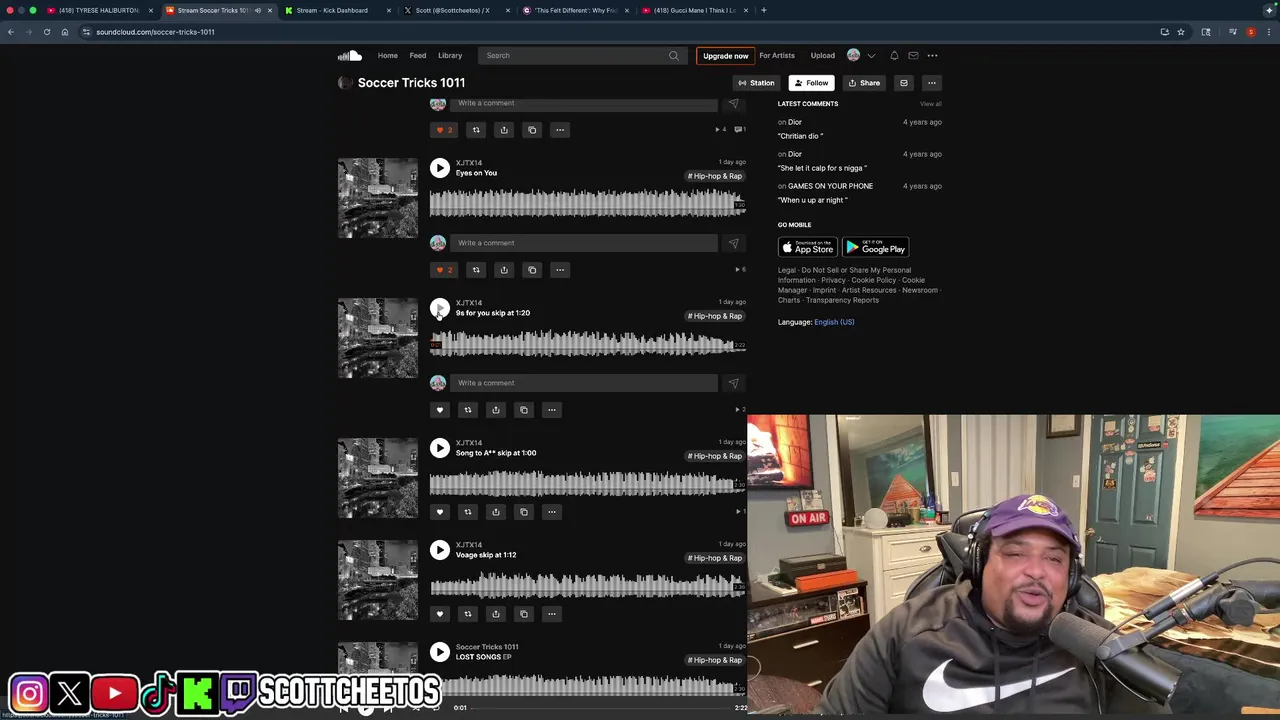Seek in the 9s for you skip waveform
Screen dimensions: 1280x720
[x=587, y=344]
